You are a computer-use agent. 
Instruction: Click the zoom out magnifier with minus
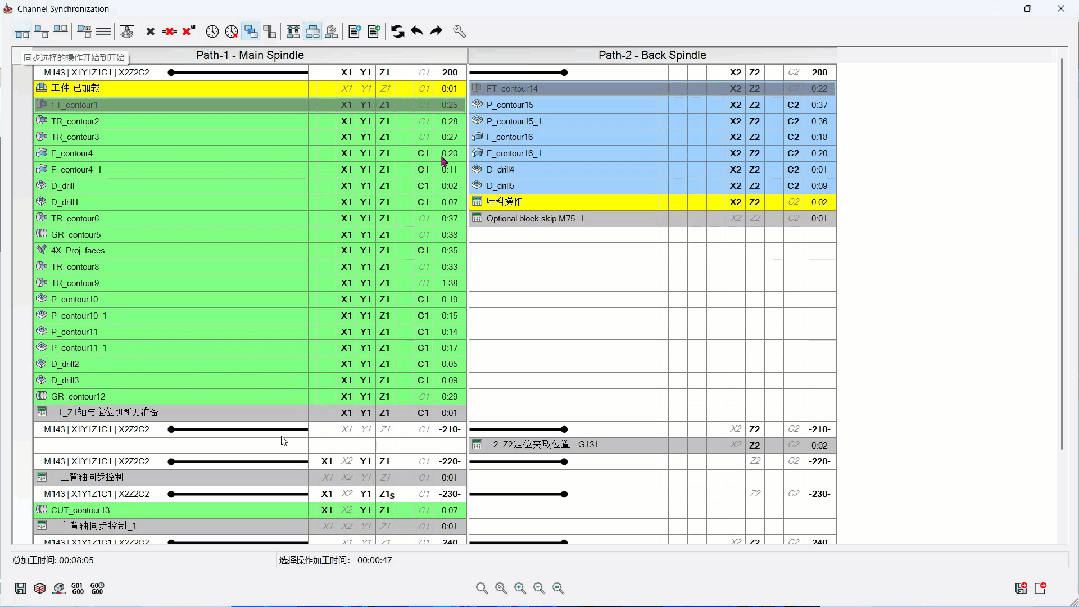tap(539, 588)
